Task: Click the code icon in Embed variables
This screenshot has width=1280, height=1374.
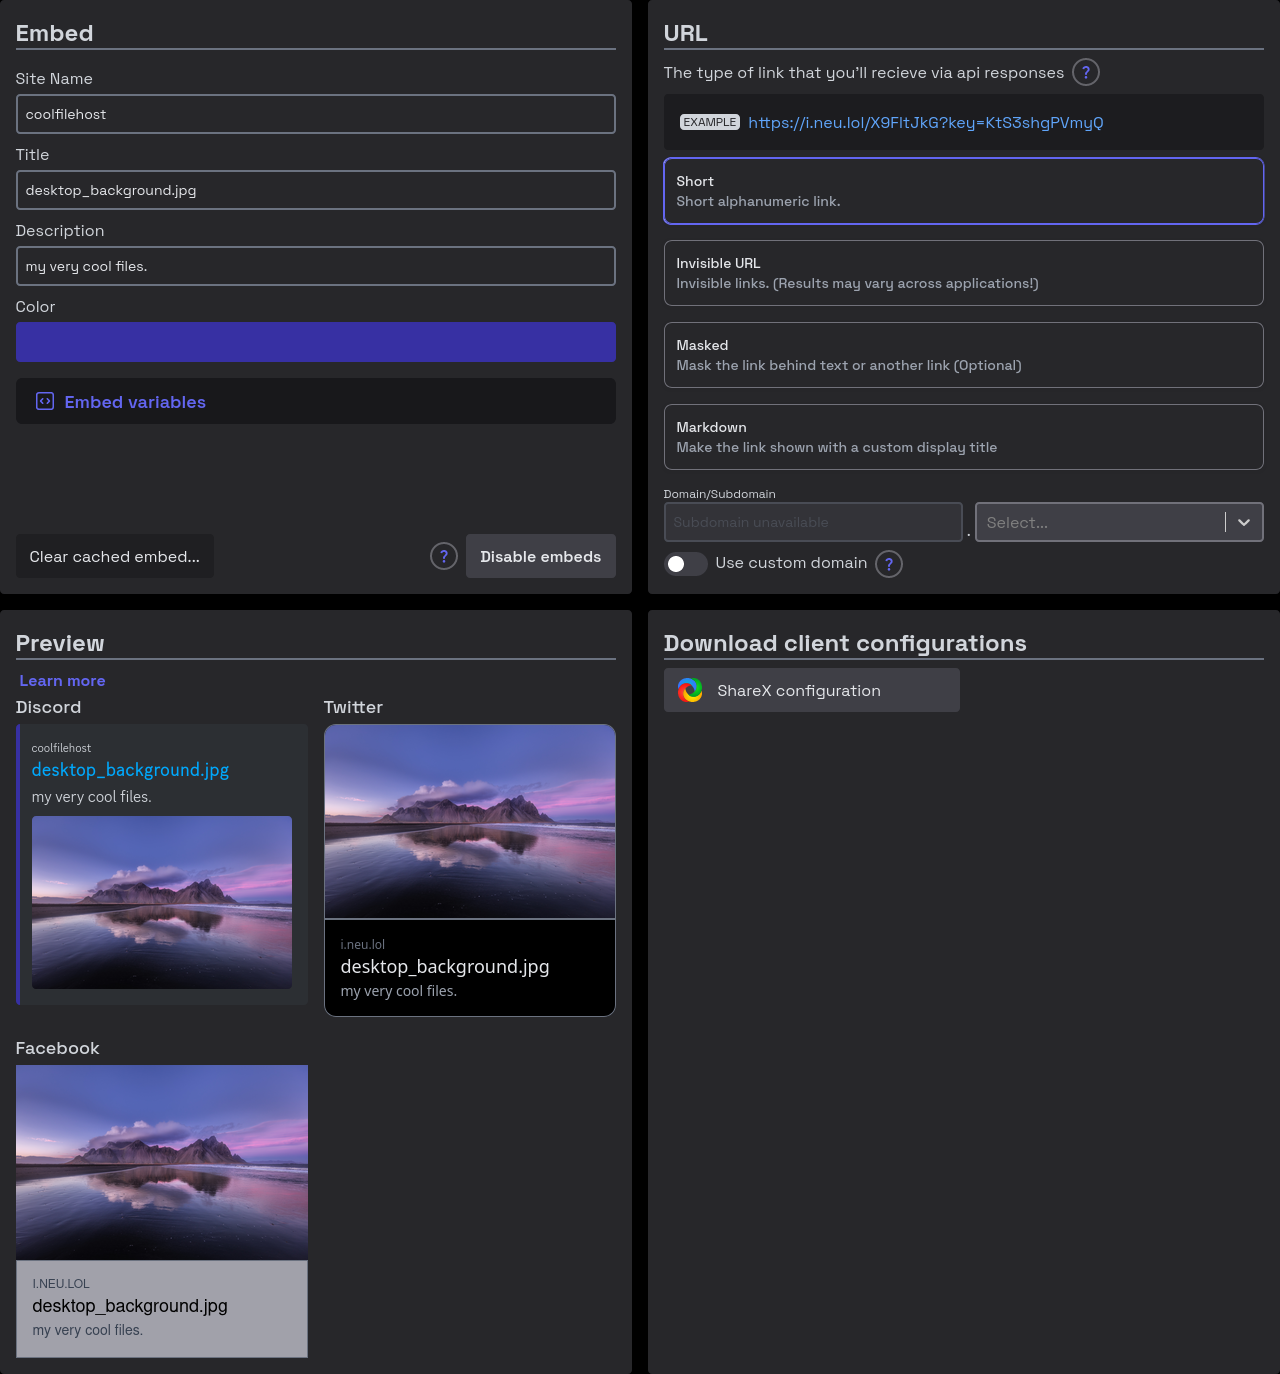Action: coord(45,401)
